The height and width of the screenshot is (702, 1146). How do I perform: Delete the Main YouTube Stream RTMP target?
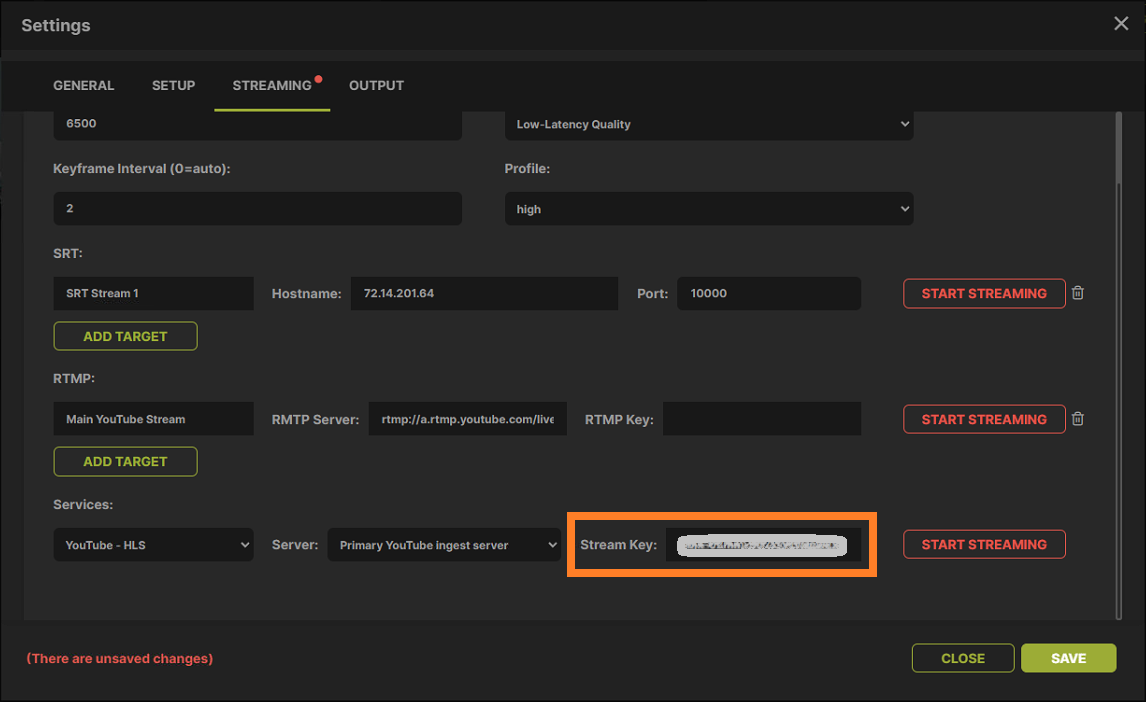click(1077, 419)
